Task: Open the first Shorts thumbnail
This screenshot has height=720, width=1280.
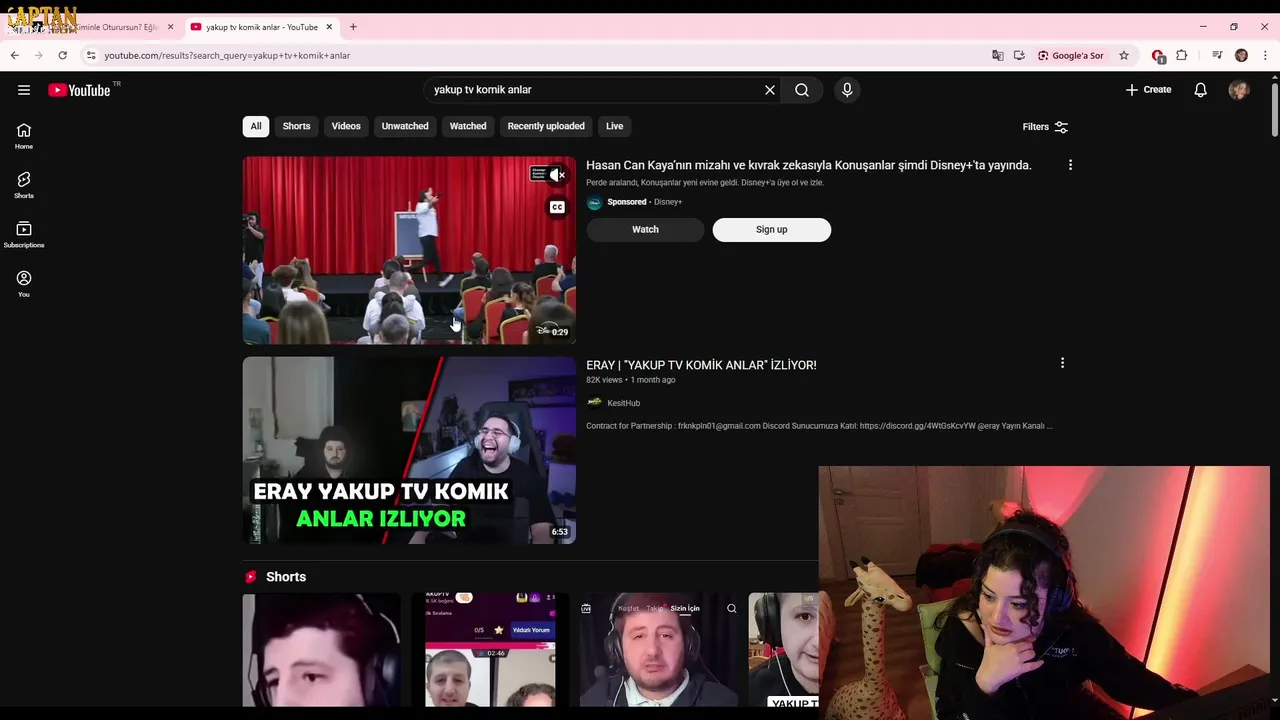Action: (321, 650)
